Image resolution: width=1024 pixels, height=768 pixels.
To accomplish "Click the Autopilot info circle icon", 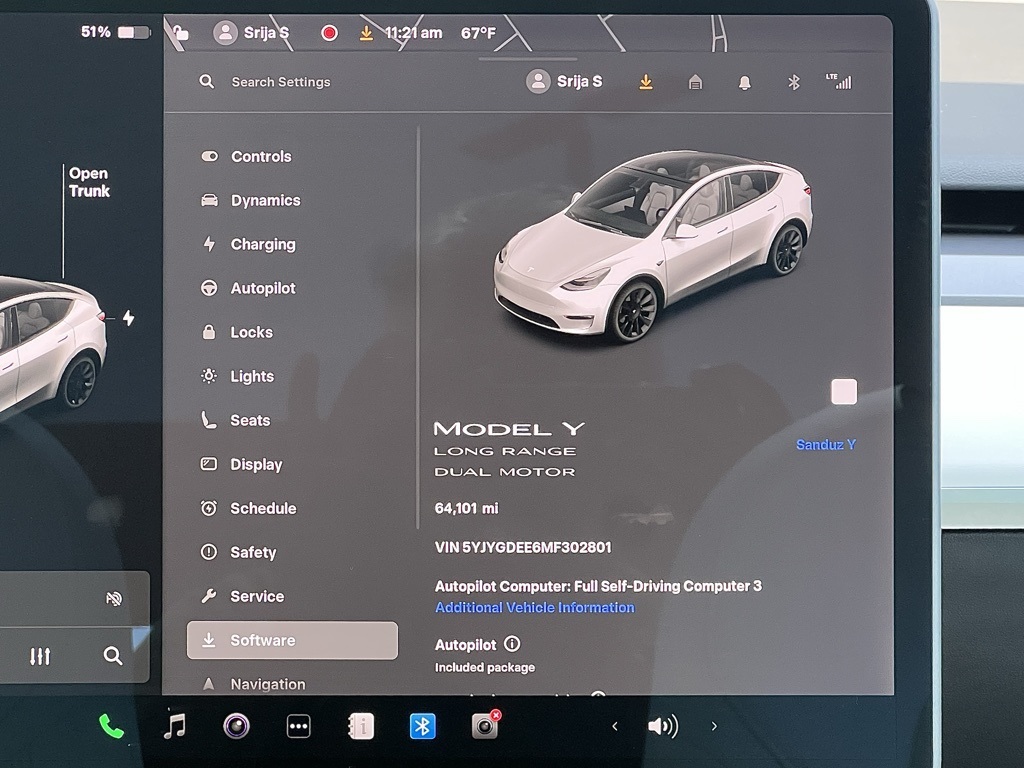I will (x=513, y=644).
